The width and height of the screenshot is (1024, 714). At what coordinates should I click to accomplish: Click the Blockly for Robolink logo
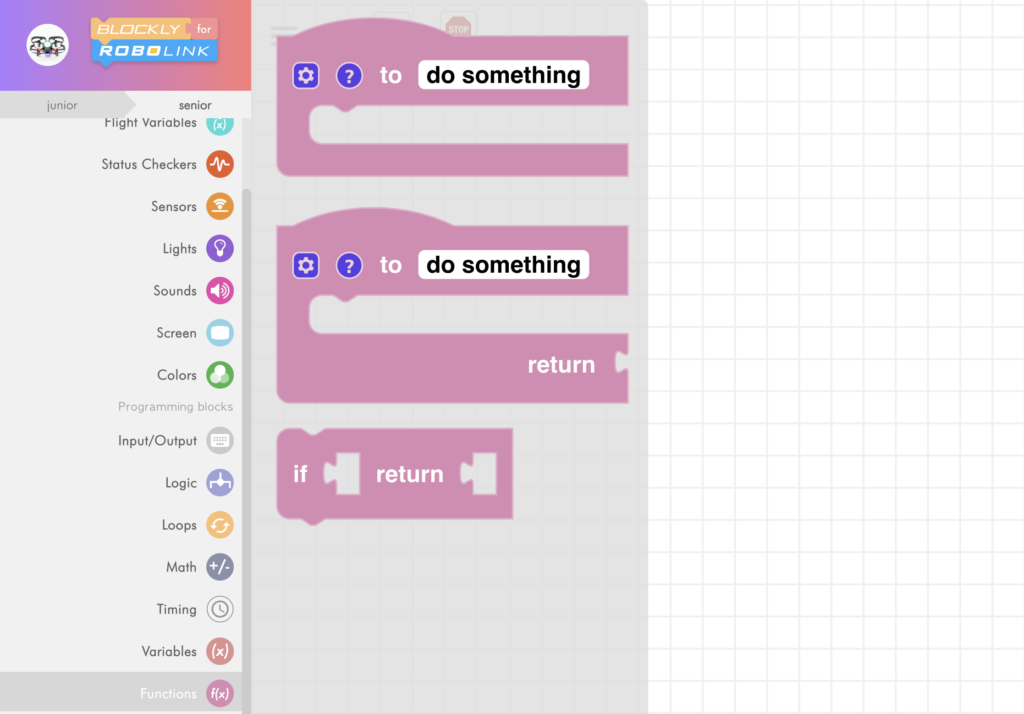pos(155,41)
